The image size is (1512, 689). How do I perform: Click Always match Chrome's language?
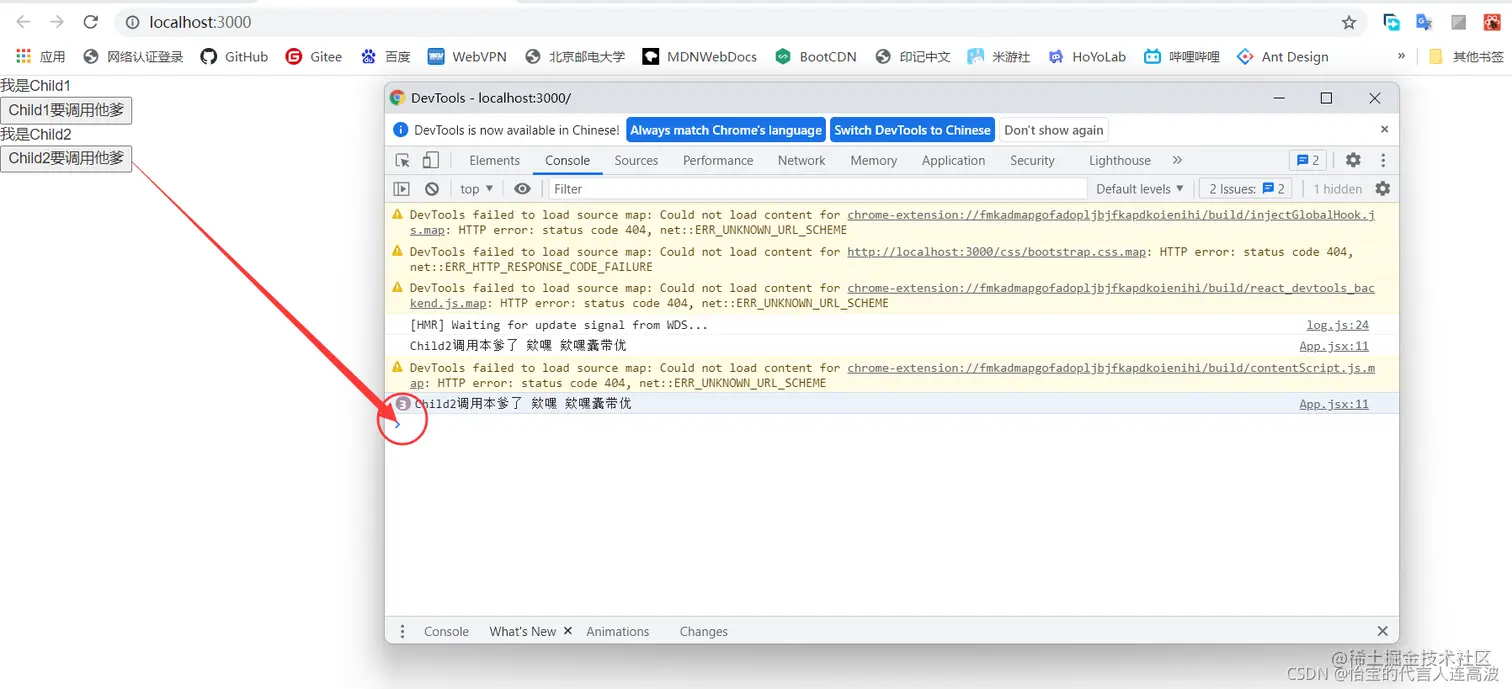pos(726,130)
